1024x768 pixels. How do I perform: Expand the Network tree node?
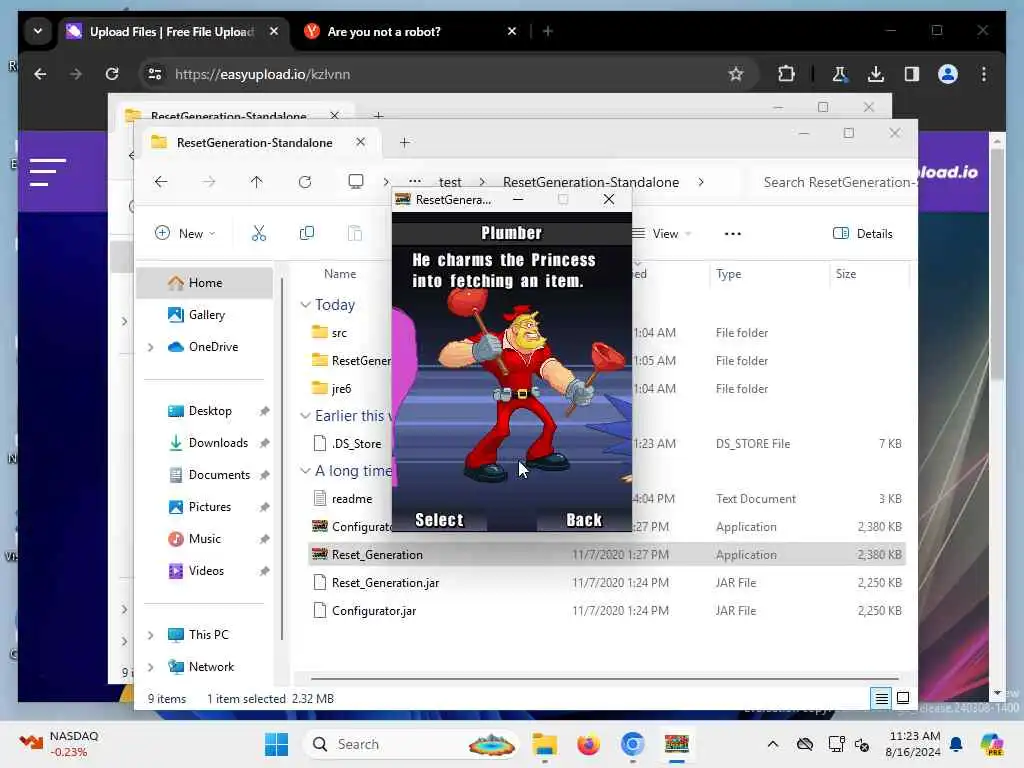(x=151, y=667)
